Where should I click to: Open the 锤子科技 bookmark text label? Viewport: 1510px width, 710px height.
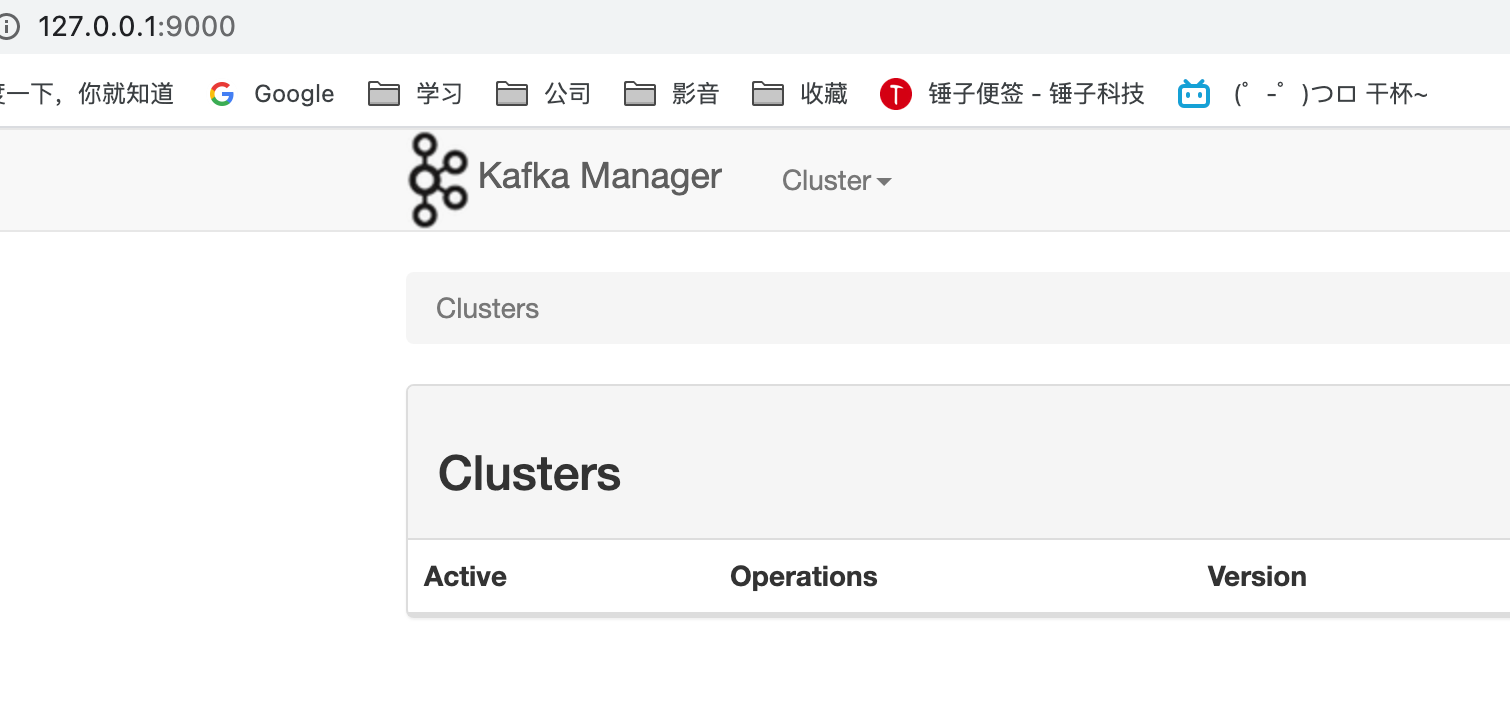pos(1037,94)
